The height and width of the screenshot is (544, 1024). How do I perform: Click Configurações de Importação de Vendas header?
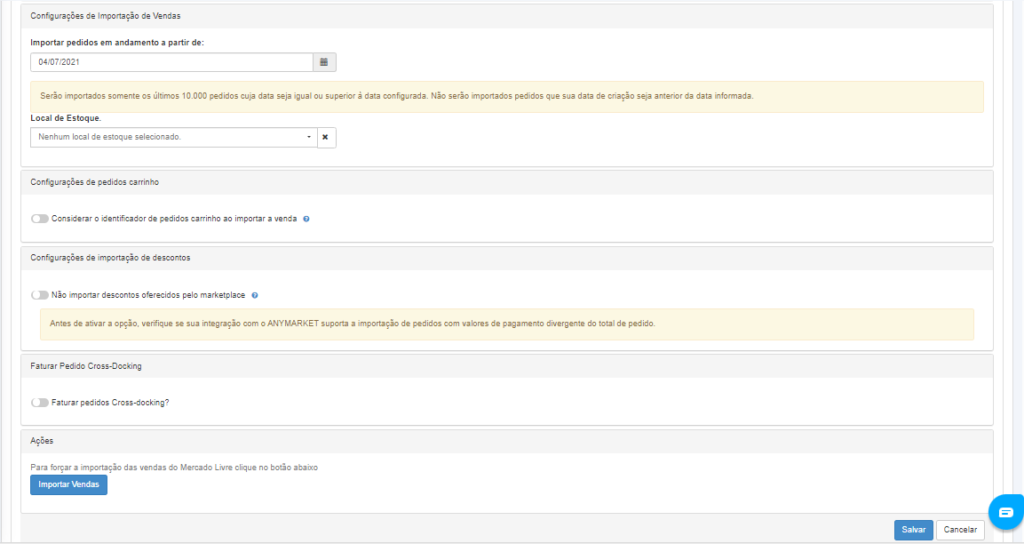point(106,16)
